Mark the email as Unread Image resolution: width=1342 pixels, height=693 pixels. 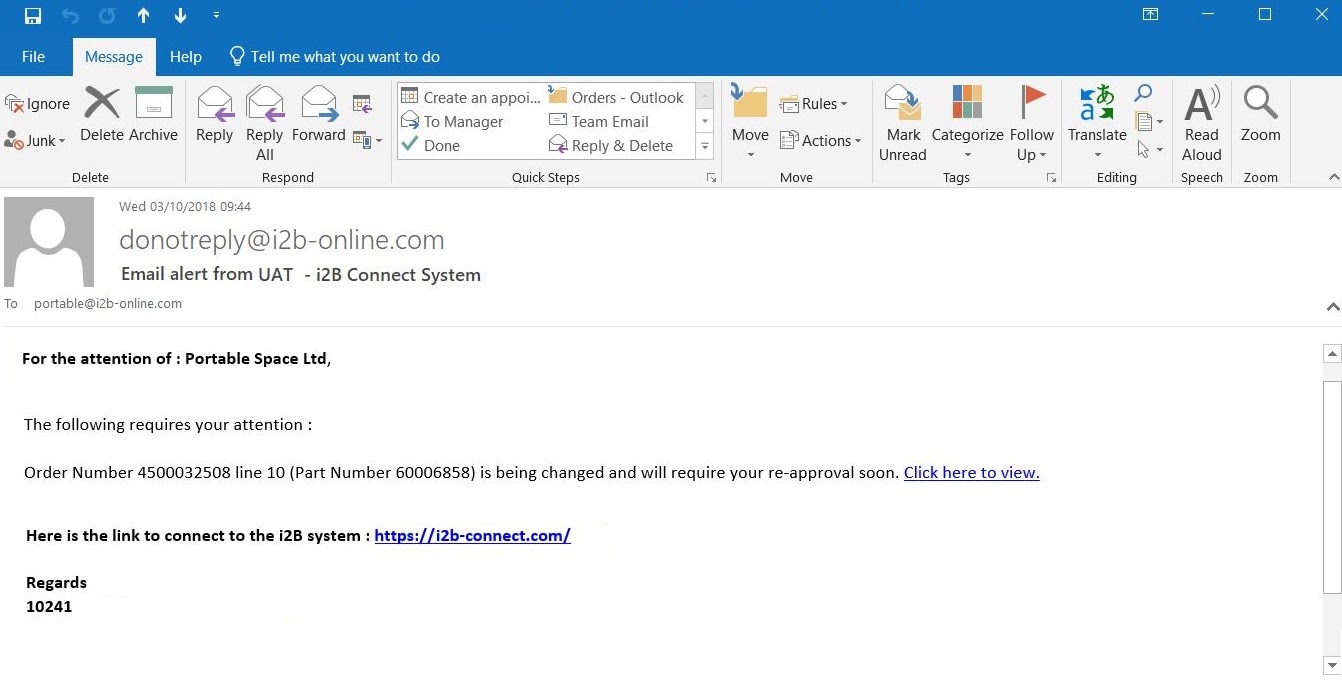[x=903, y=124]
